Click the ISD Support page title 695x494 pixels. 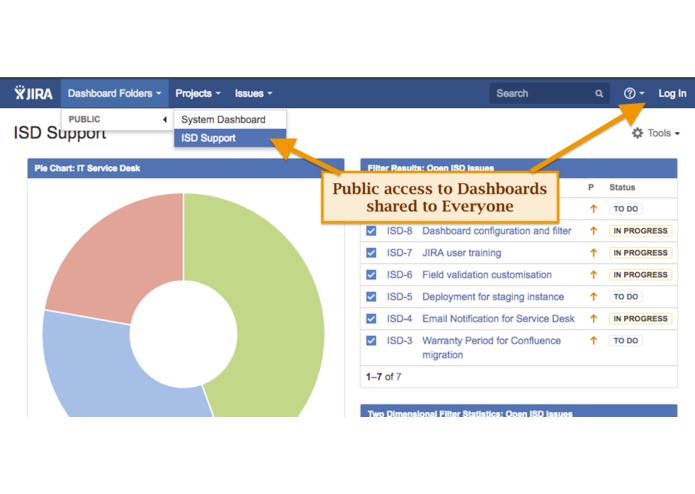[60, 133]
